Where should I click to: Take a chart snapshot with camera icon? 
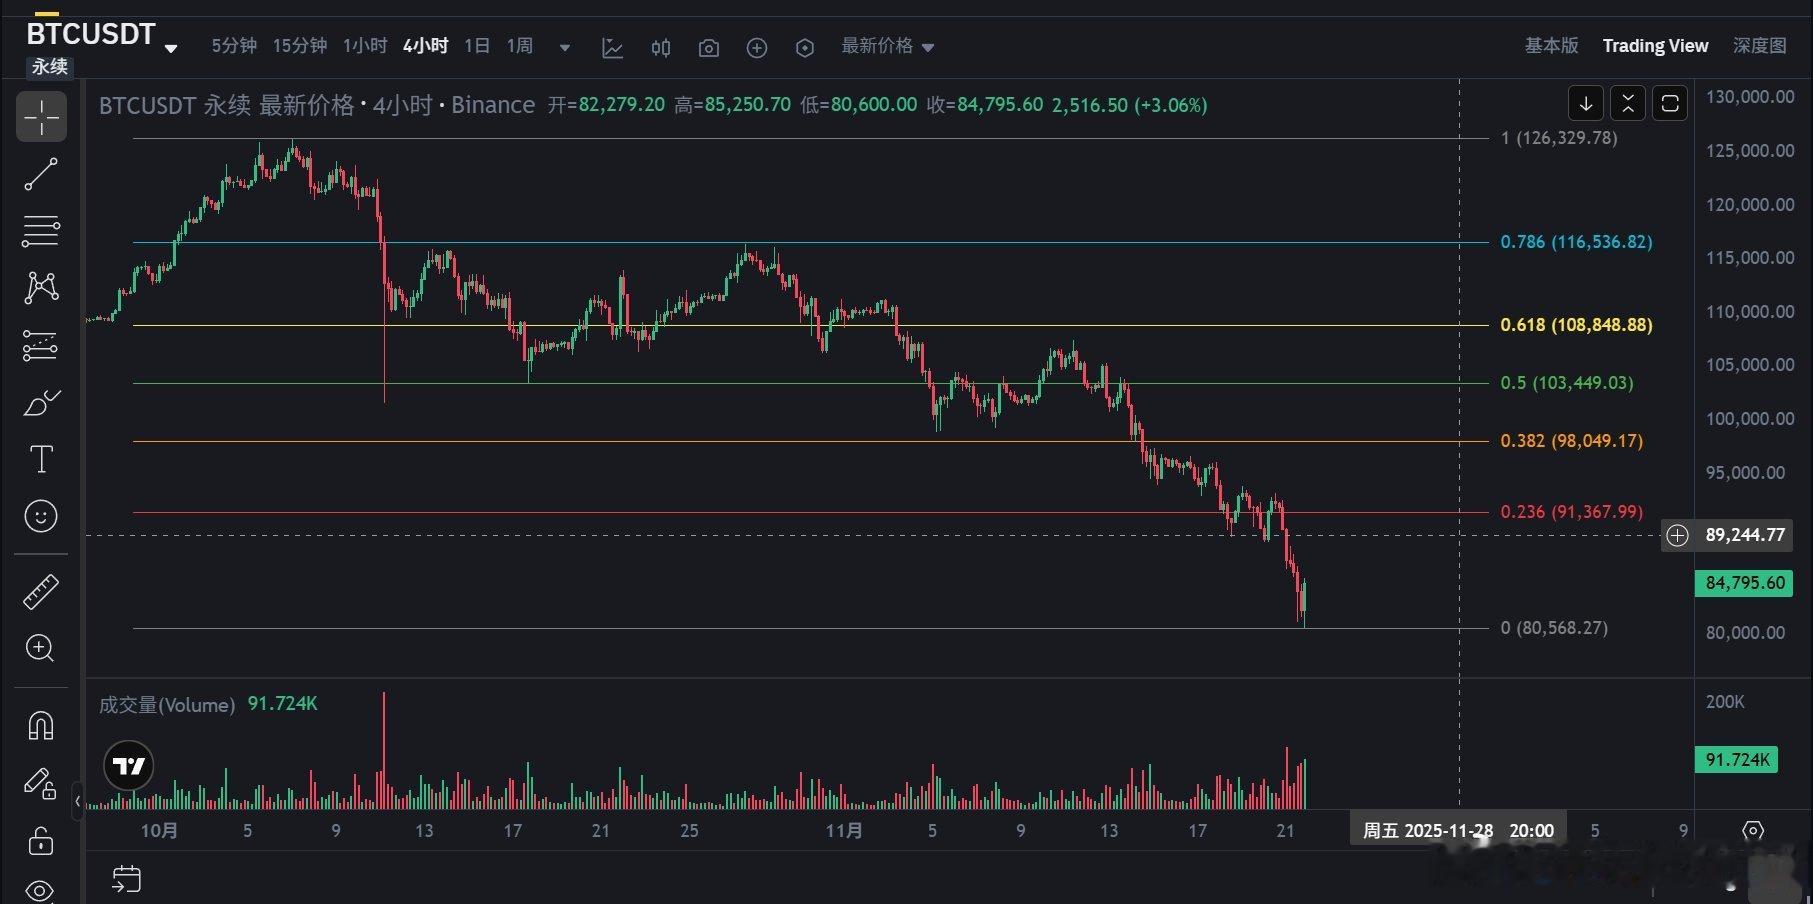tap(709, 47)
